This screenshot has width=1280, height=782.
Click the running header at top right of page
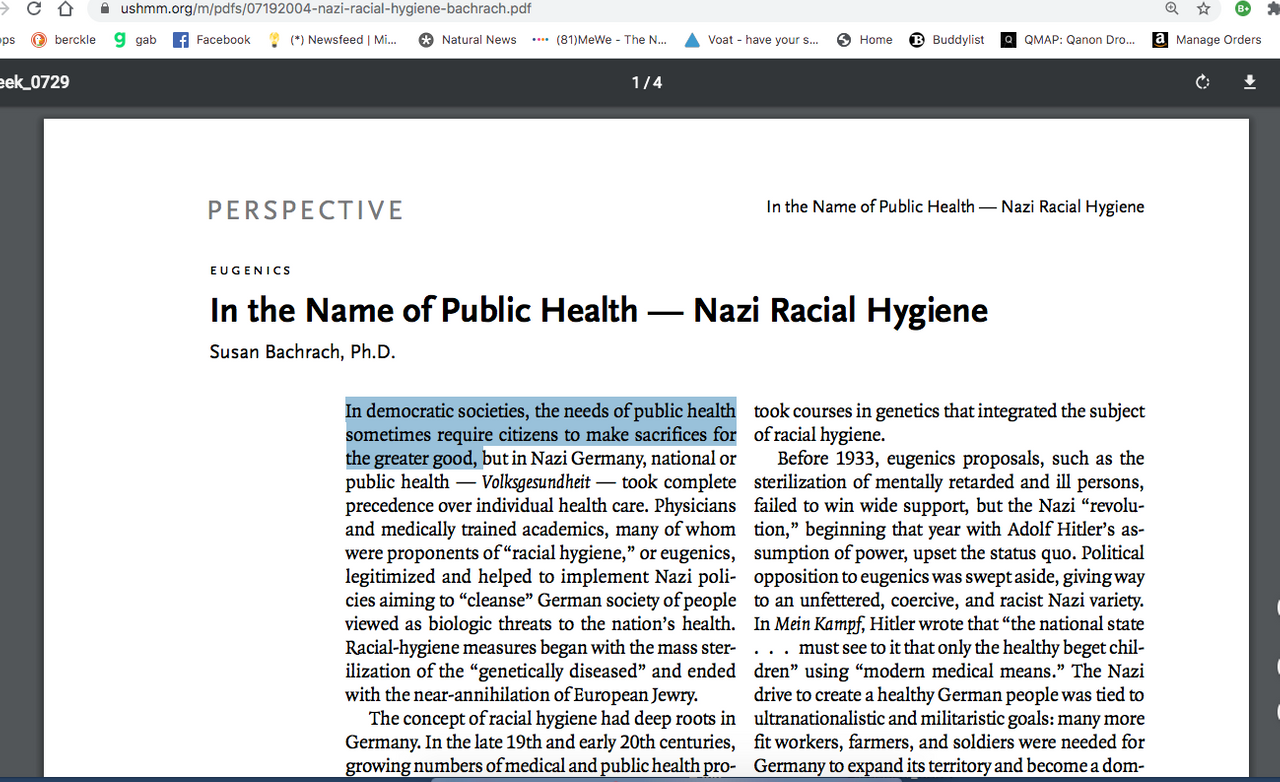[x=955, y=207]
